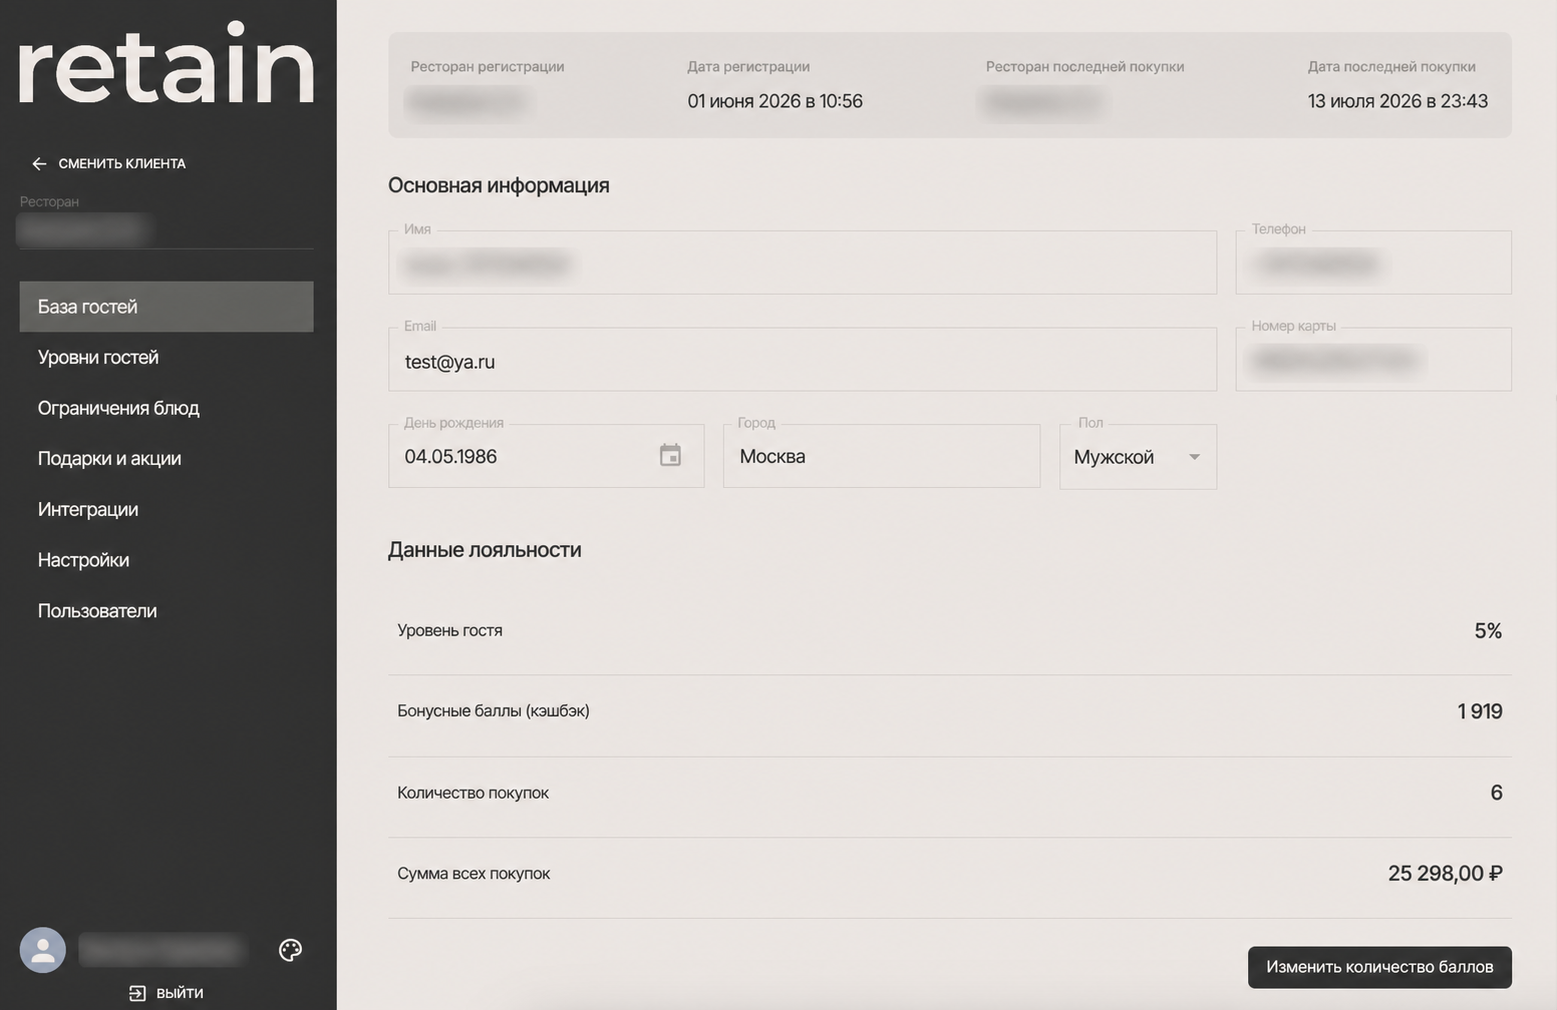The height and width of the screenshot is (1010, 1557).
Task: Click the user avatar icon
Action: point(43,950)
